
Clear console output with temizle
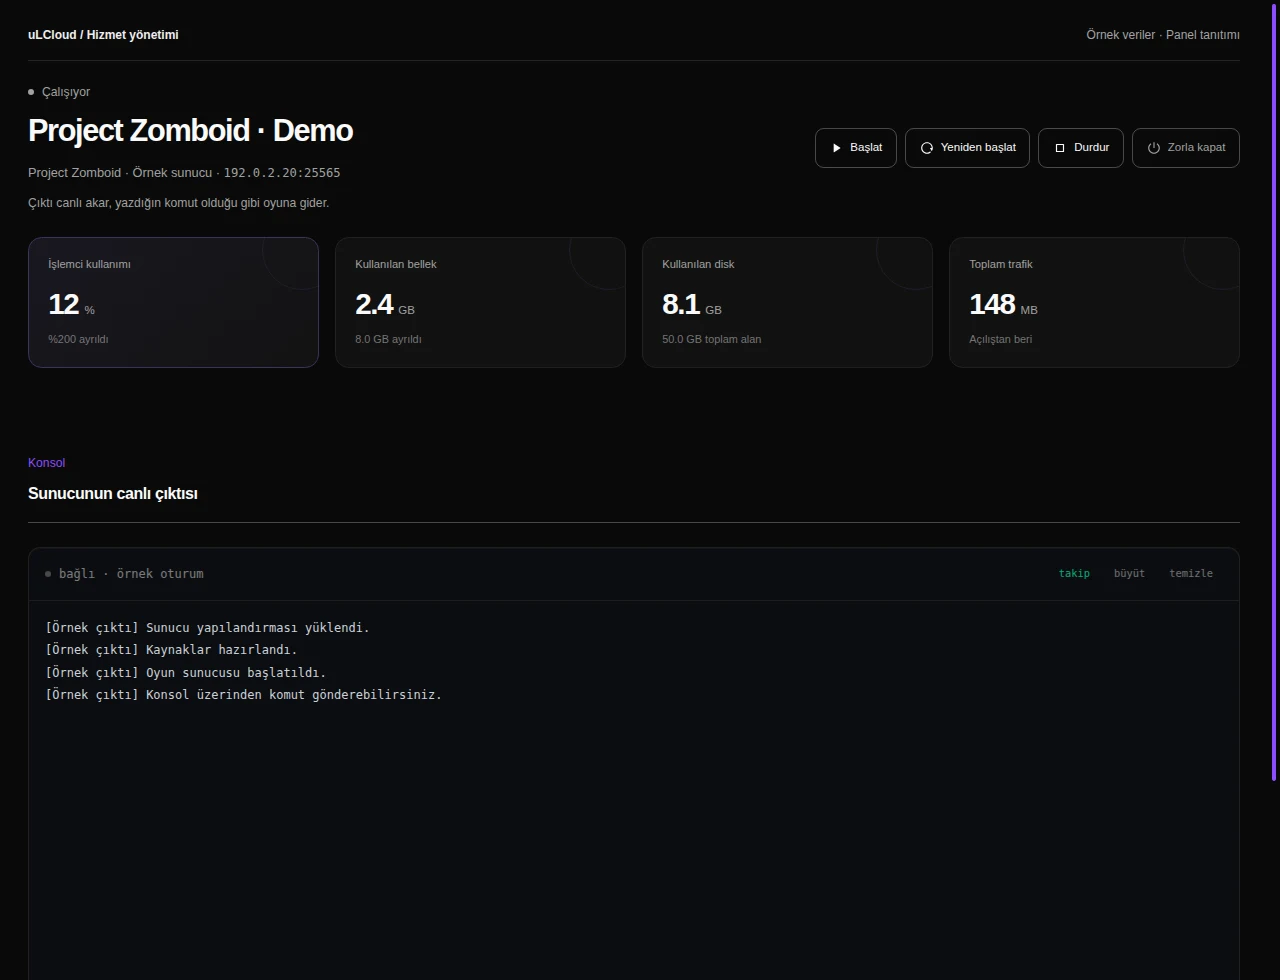pos(1191,573)
